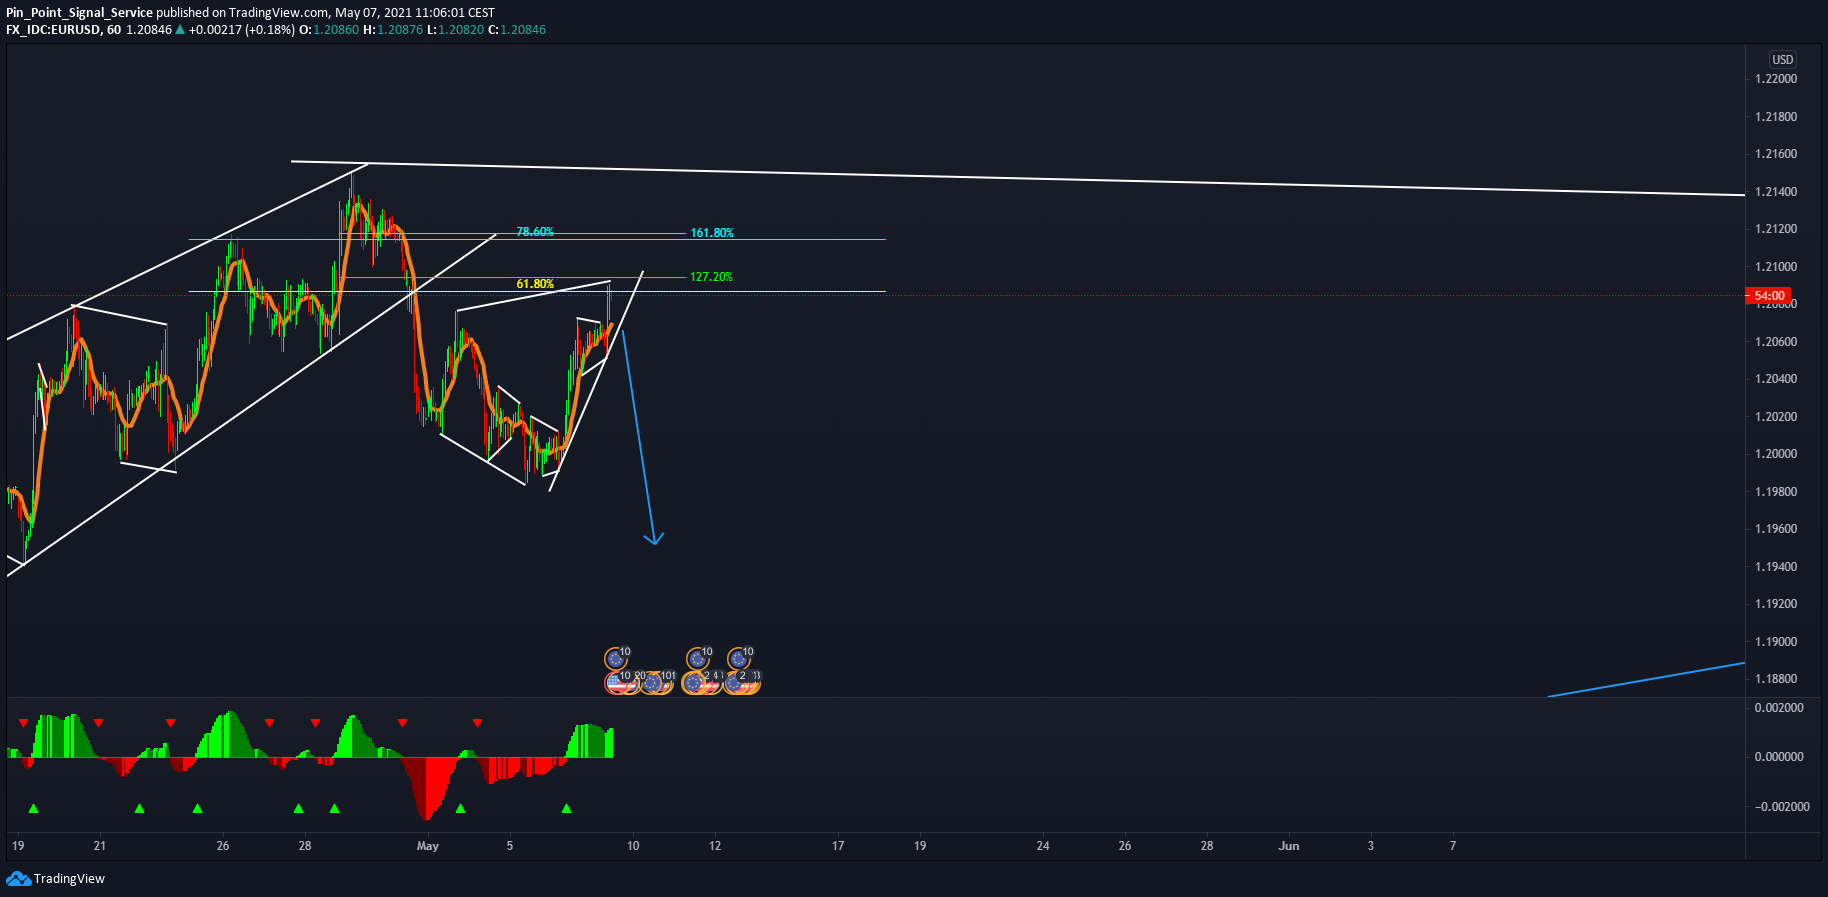This screenshot has height=897, width=1828.
Task: Click the 12 label on the date axis
Action: click(715, 846)
